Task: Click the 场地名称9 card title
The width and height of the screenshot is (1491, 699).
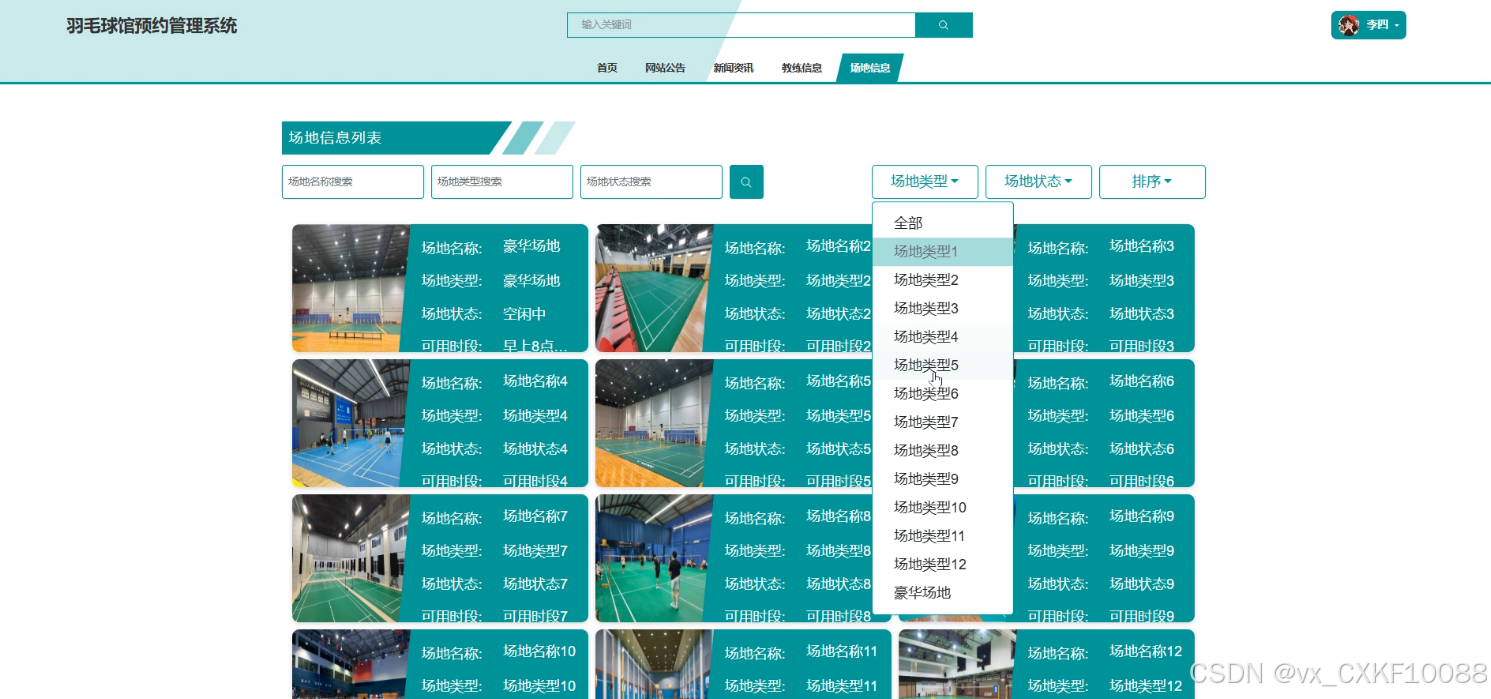Action: pyautogui.click(x=1142, y=516)
